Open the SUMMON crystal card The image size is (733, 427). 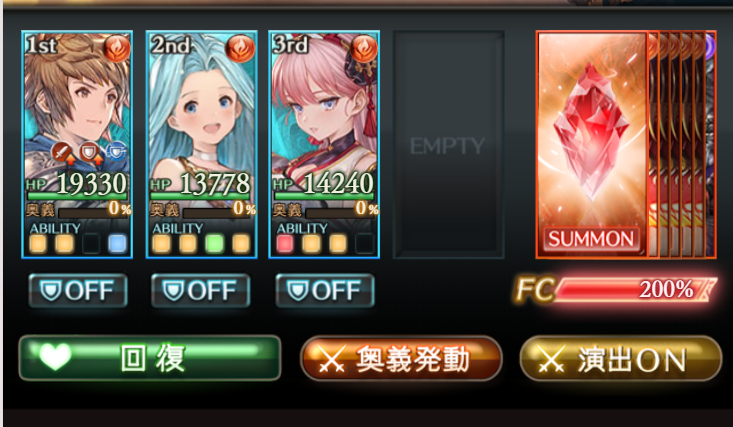(x=592, y=145)
